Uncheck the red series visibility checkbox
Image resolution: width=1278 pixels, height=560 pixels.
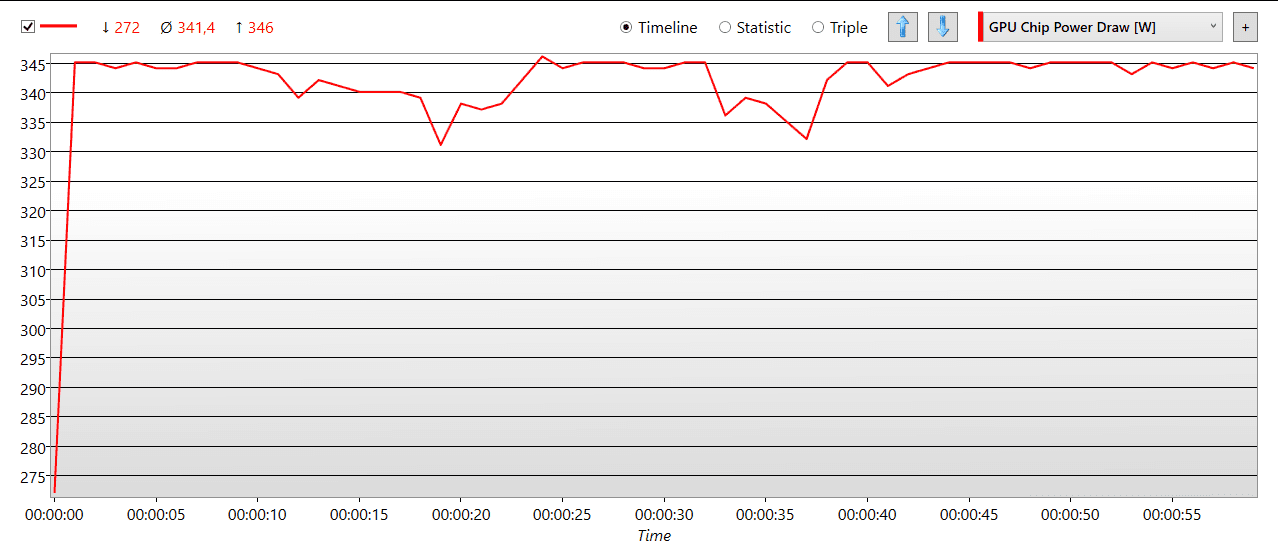pyautogui.click(x=28, y=27)
